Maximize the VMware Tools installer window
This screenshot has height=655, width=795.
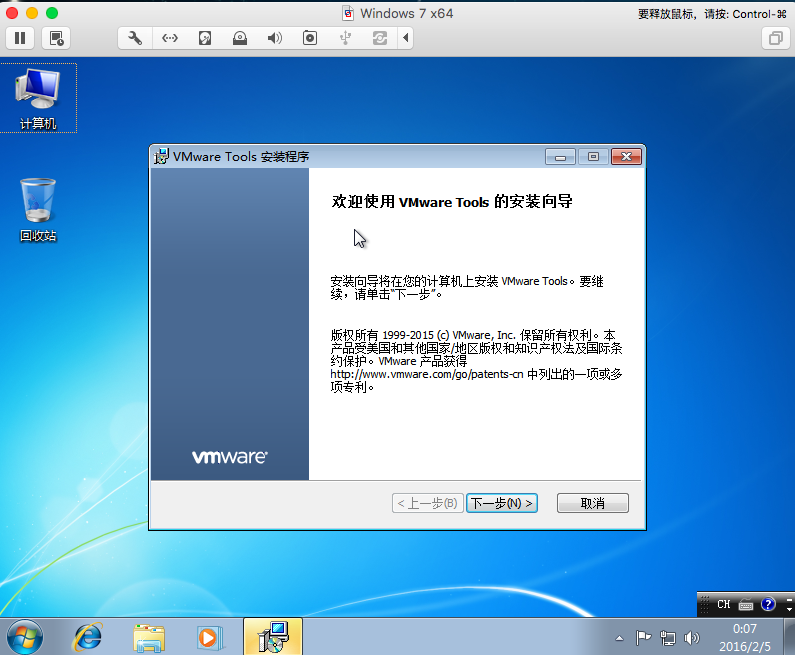tap(593, 157)
